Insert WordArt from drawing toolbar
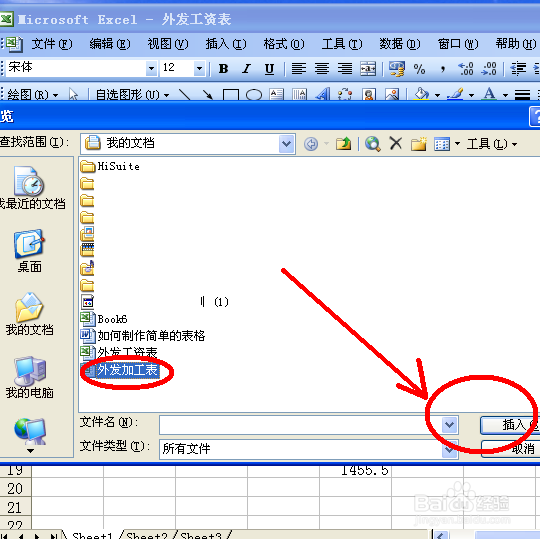This screenshot has height=539, width=540. [322, 94]
